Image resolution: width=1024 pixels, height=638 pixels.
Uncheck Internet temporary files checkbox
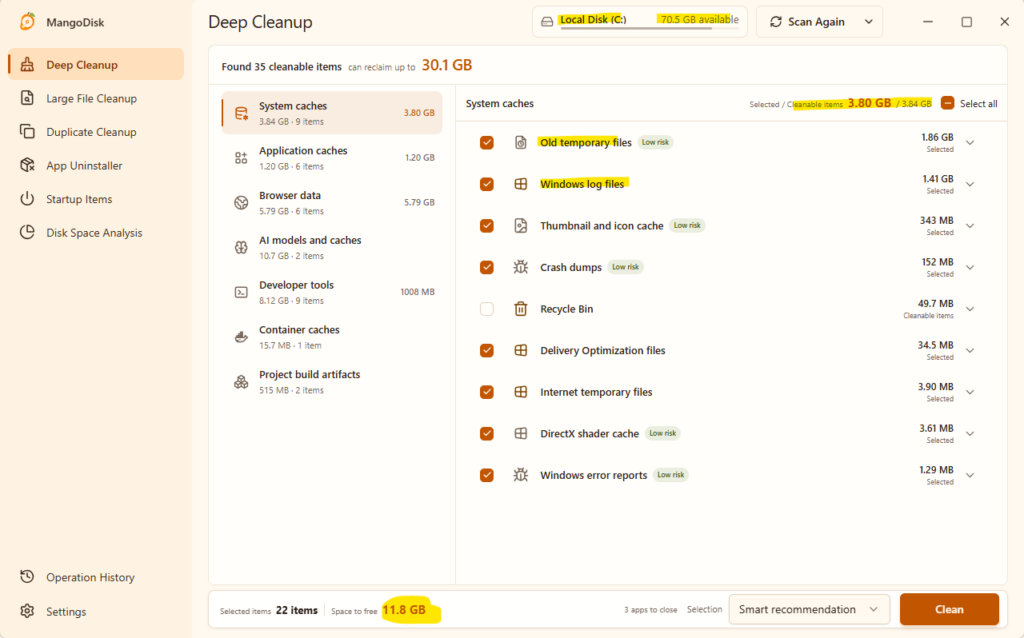pos(487,392)
